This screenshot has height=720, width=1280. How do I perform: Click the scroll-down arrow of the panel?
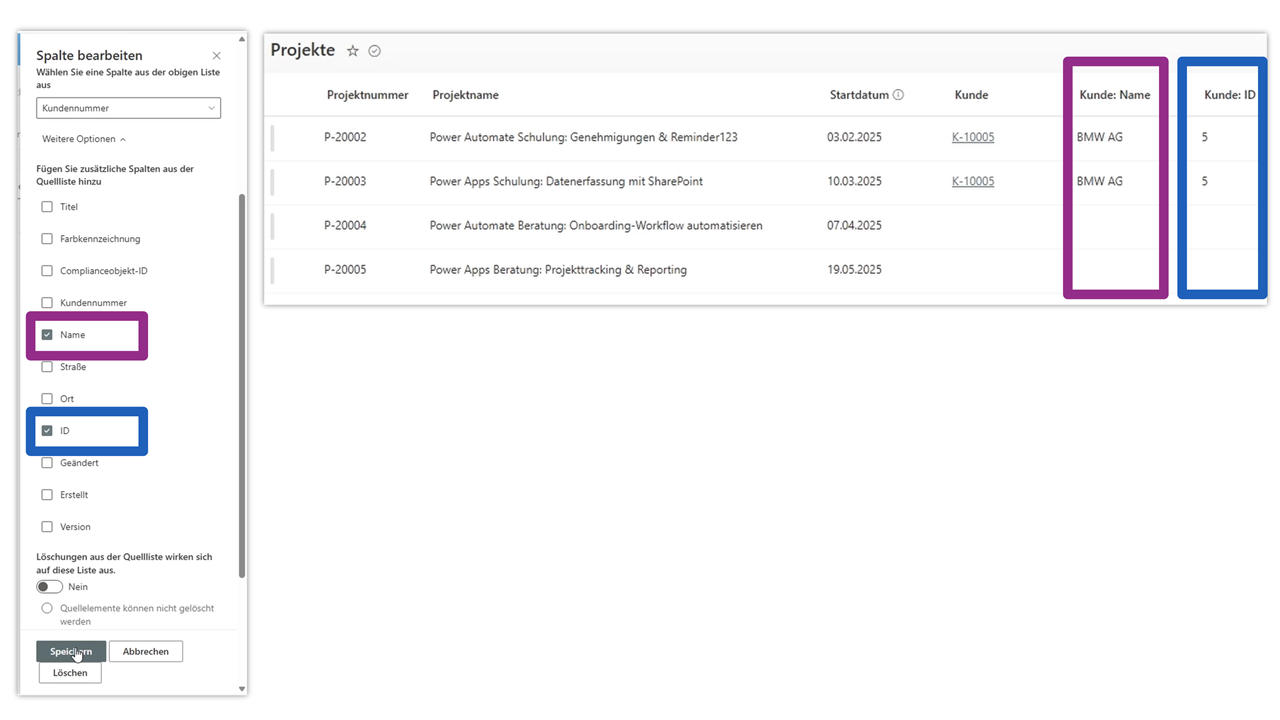[x=241, y=688]
